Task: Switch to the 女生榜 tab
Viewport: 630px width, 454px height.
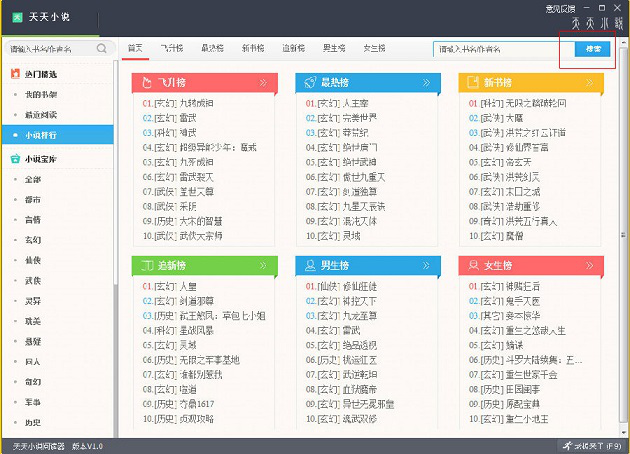Action: 374,48
